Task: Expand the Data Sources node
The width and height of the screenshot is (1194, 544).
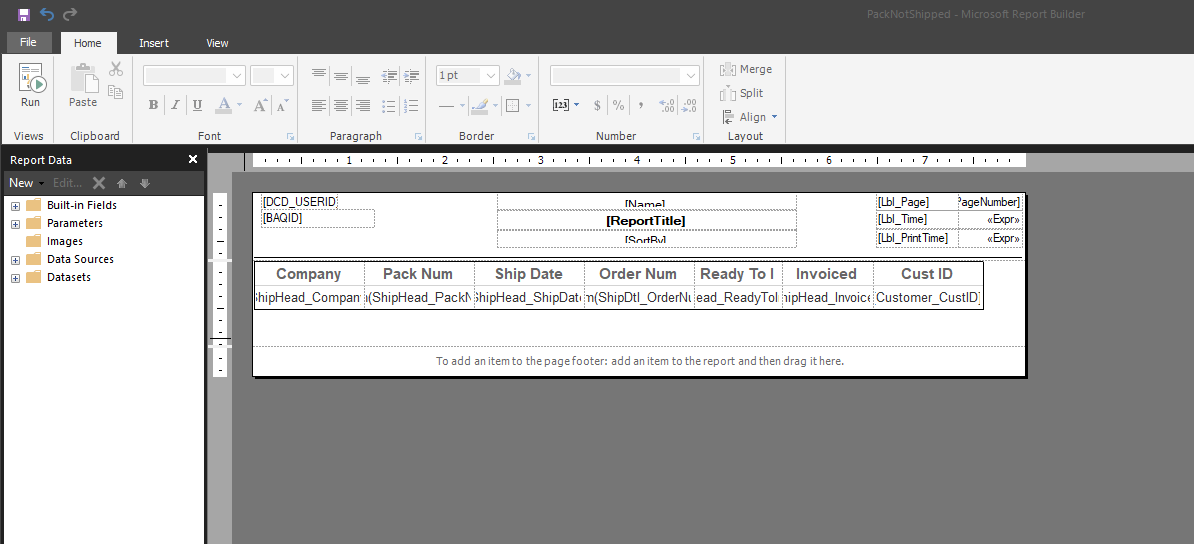Action: click(15, 260)
